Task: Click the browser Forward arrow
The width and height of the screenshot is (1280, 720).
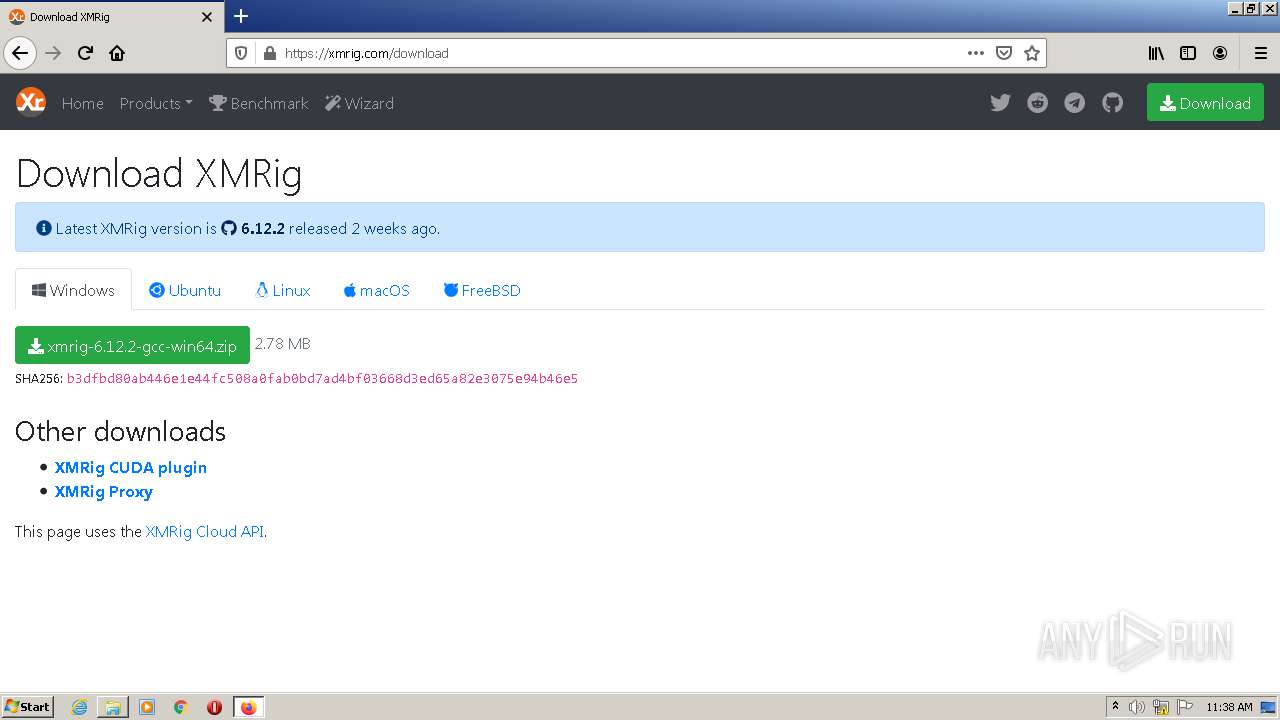Action: [53, 53]
